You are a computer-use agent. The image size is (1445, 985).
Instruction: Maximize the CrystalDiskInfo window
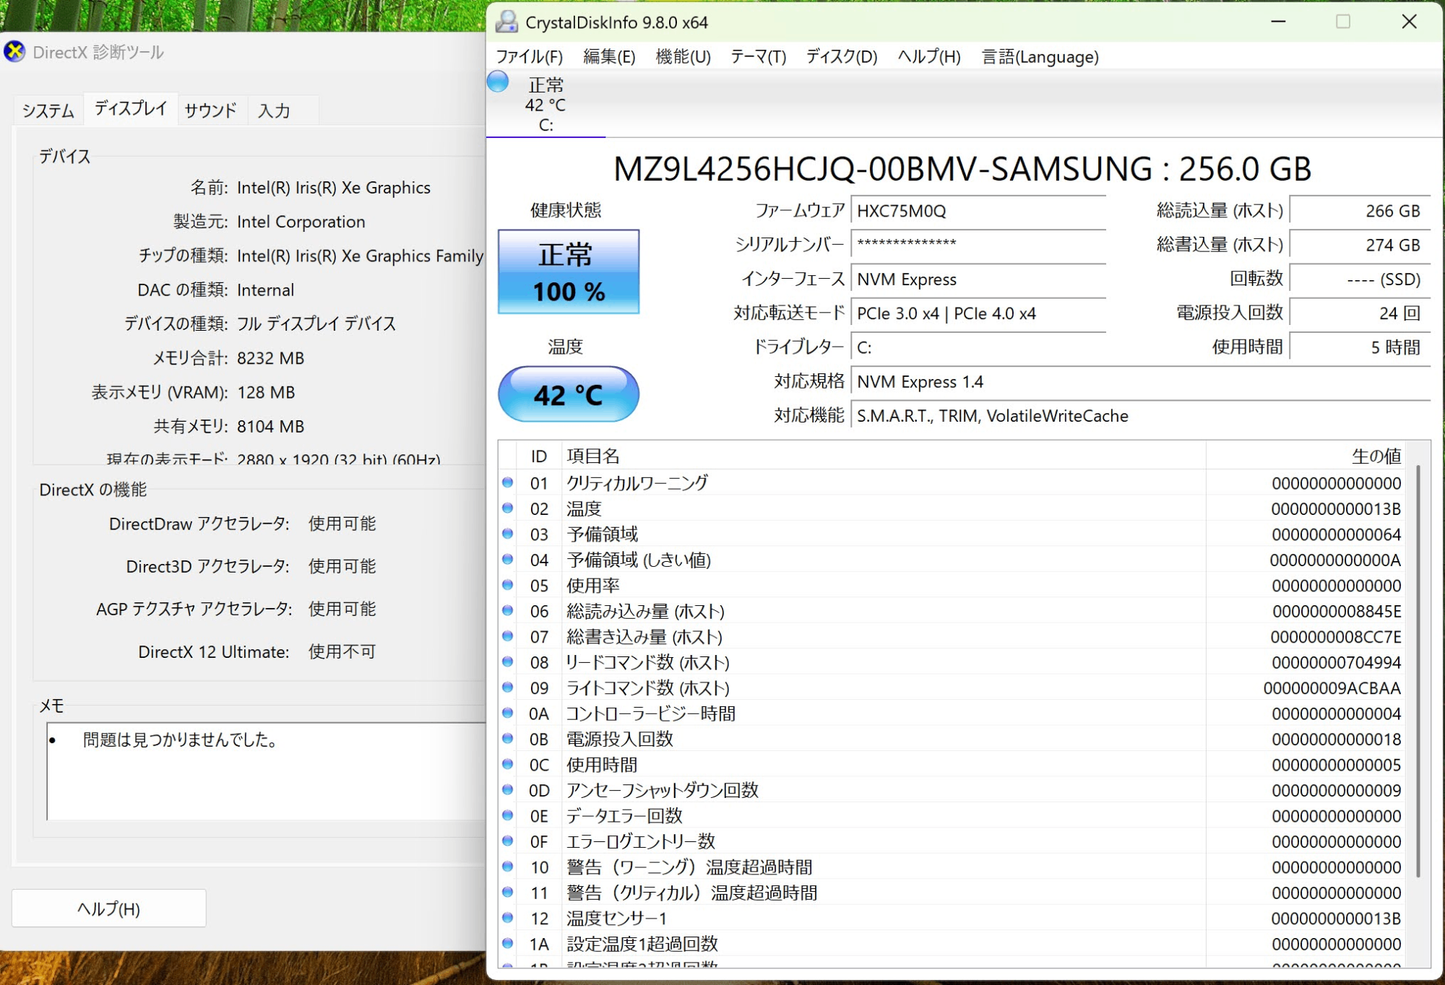1343,22
